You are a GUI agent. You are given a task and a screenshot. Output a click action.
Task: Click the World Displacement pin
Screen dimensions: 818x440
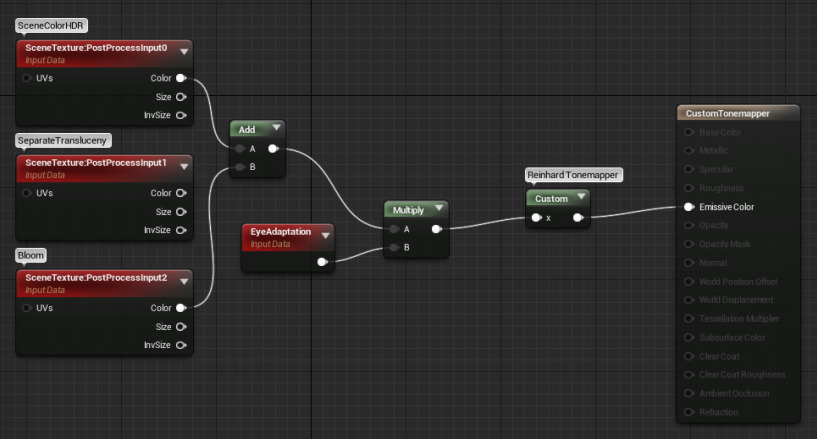[689, 300]
